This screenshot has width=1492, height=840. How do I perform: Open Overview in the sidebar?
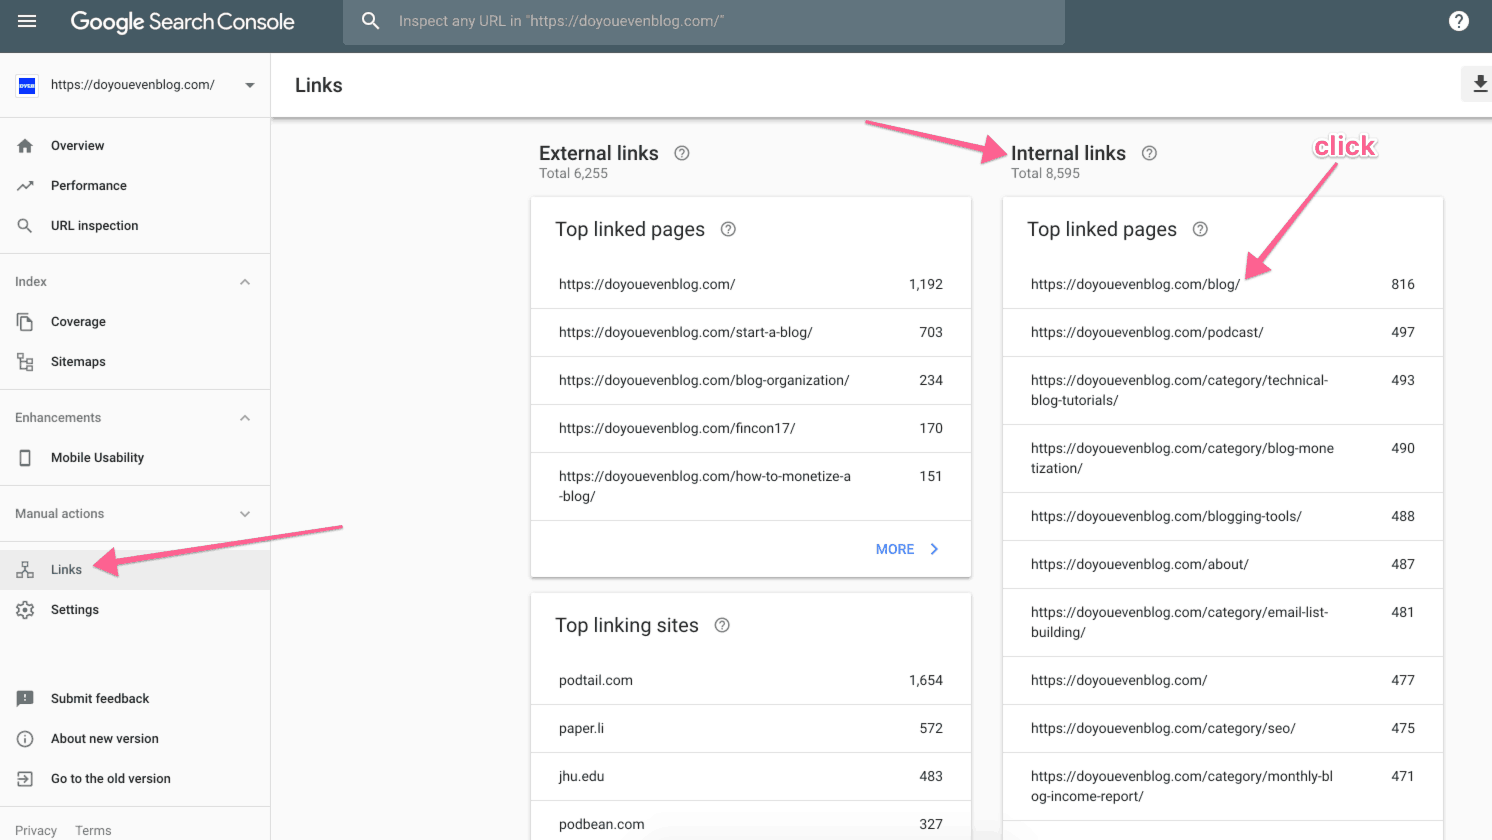point(135,146)
